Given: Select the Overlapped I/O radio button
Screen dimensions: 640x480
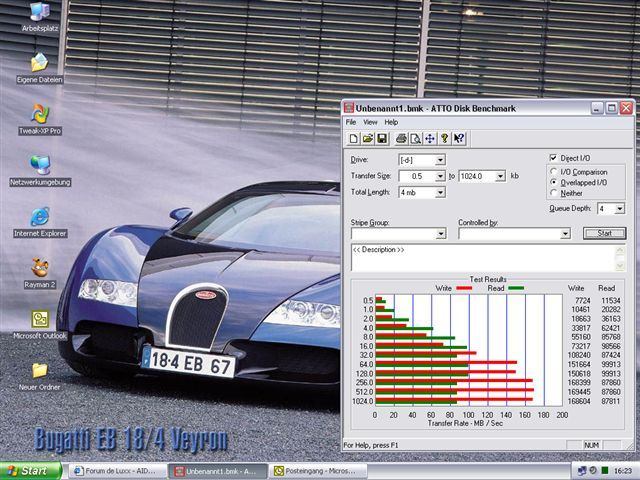Looking at the screenshot, I should pos(554,182).
